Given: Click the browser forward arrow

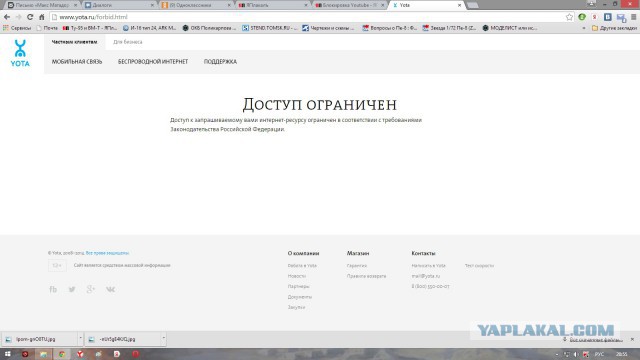Looking at the screenshot, I should click(x=18, y=17).
